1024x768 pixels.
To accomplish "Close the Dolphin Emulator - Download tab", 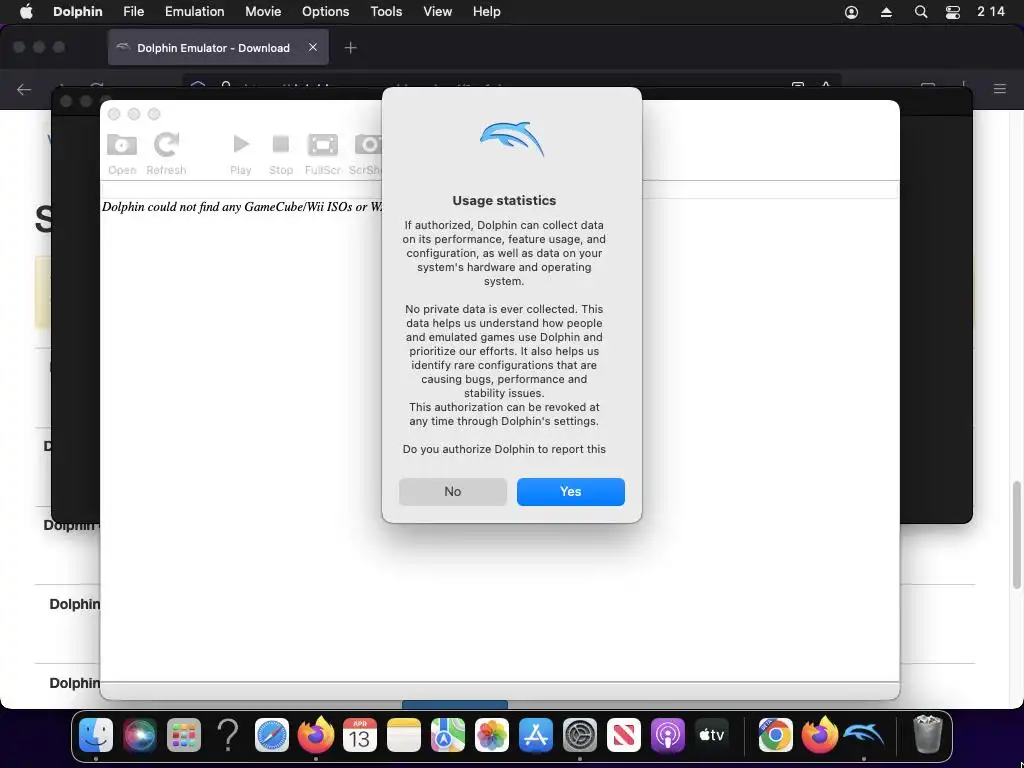I will [x=313, y=47].
